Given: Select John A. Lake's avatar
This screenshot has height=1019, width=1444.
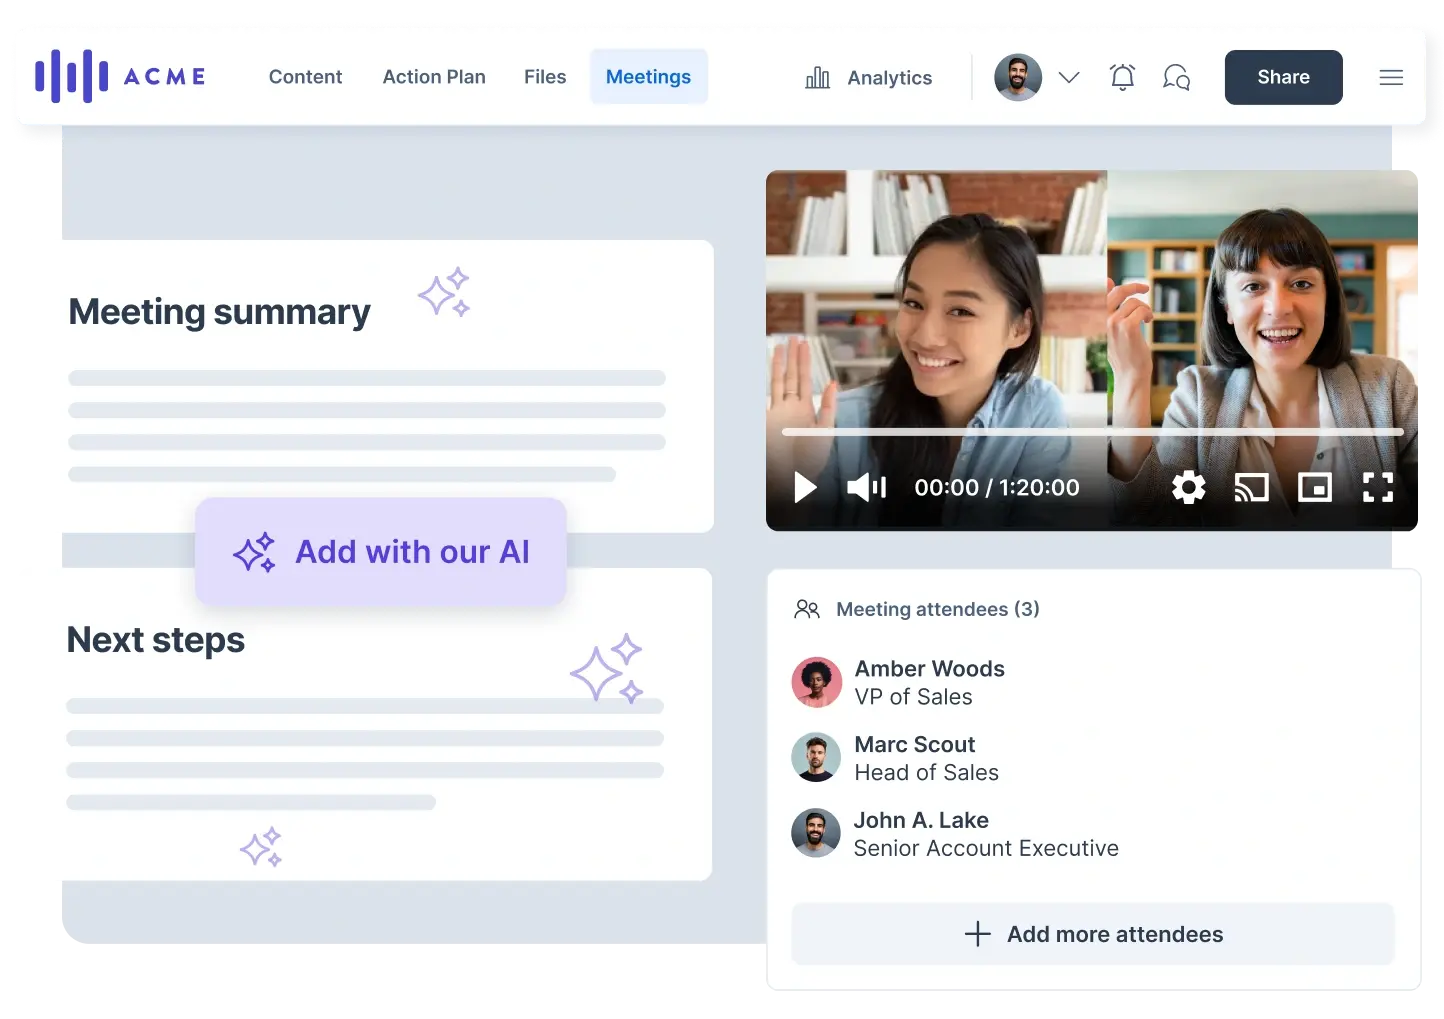Looking at the screenshot, I should tap(816, 833).
